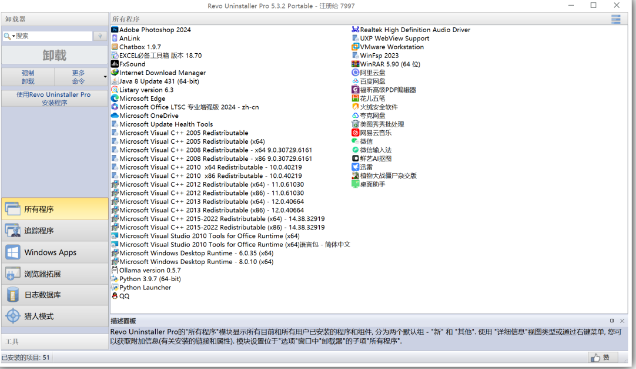Select Visual C++ 2013 Redistributable (x64)
This screenshot has height=369, width=636.
pos(207,202)
